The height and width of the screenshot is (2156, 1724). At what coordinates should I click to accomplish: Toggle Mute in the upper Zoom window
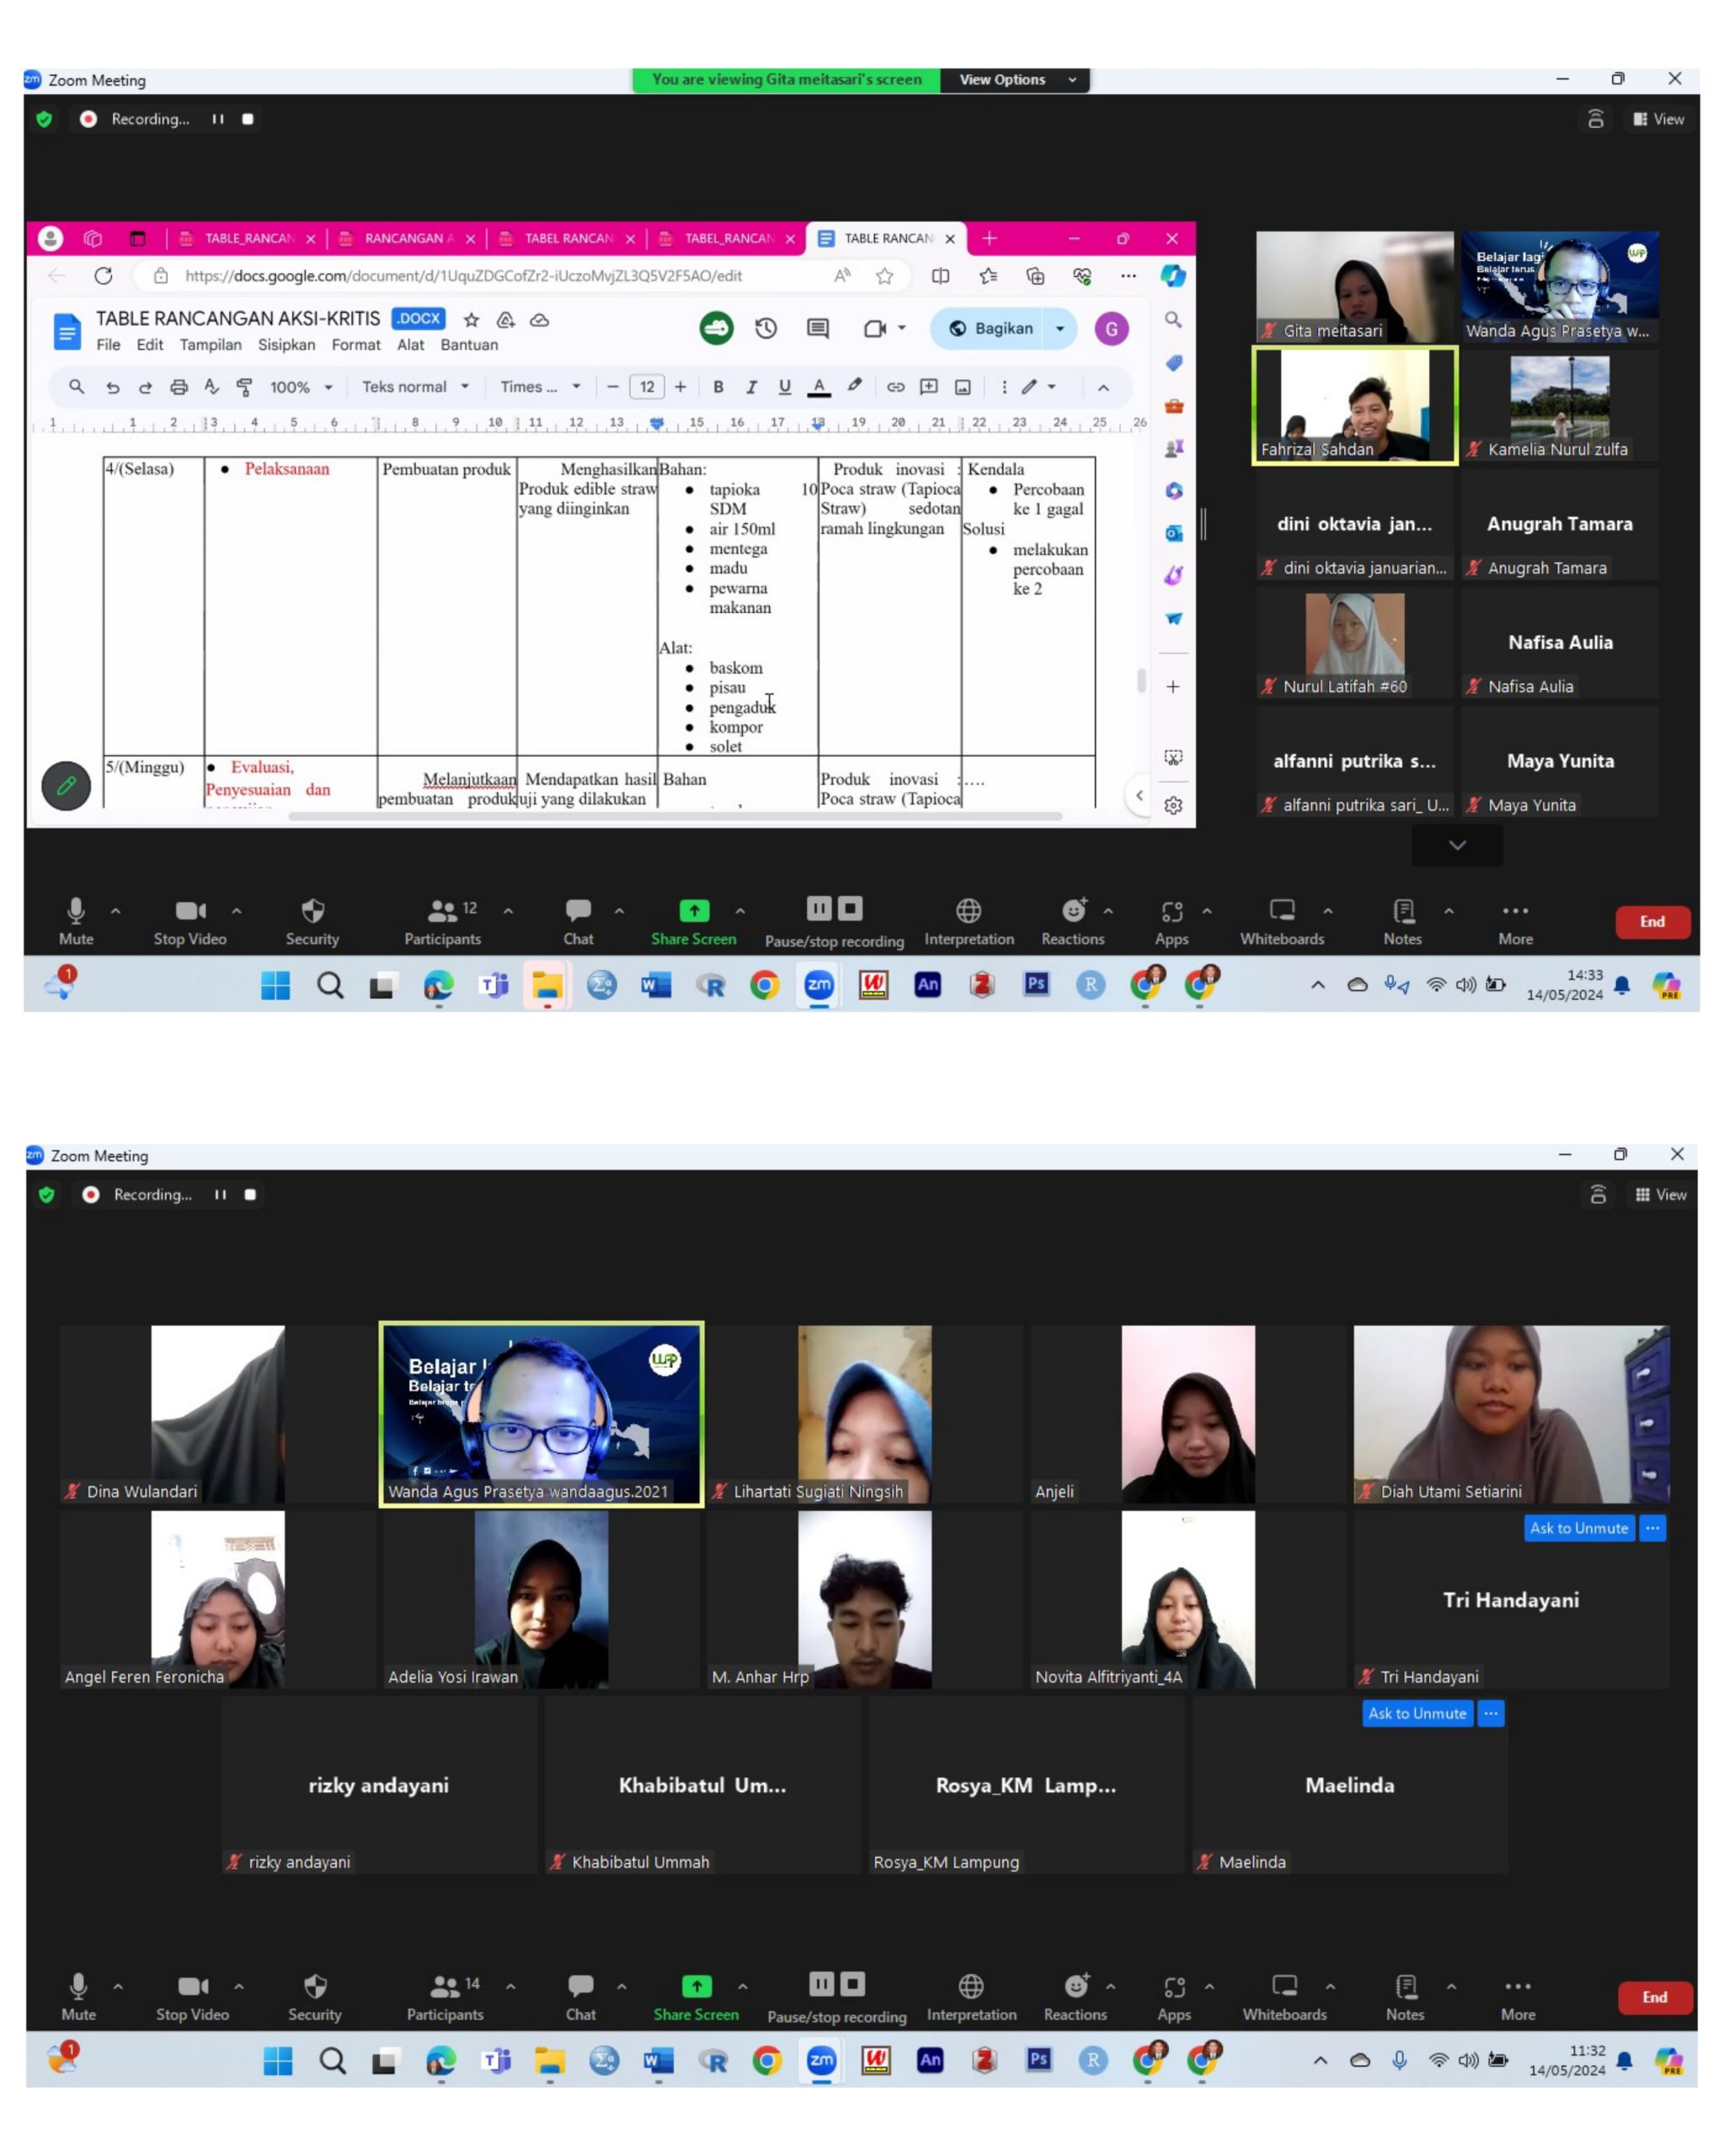click(76, 920)
